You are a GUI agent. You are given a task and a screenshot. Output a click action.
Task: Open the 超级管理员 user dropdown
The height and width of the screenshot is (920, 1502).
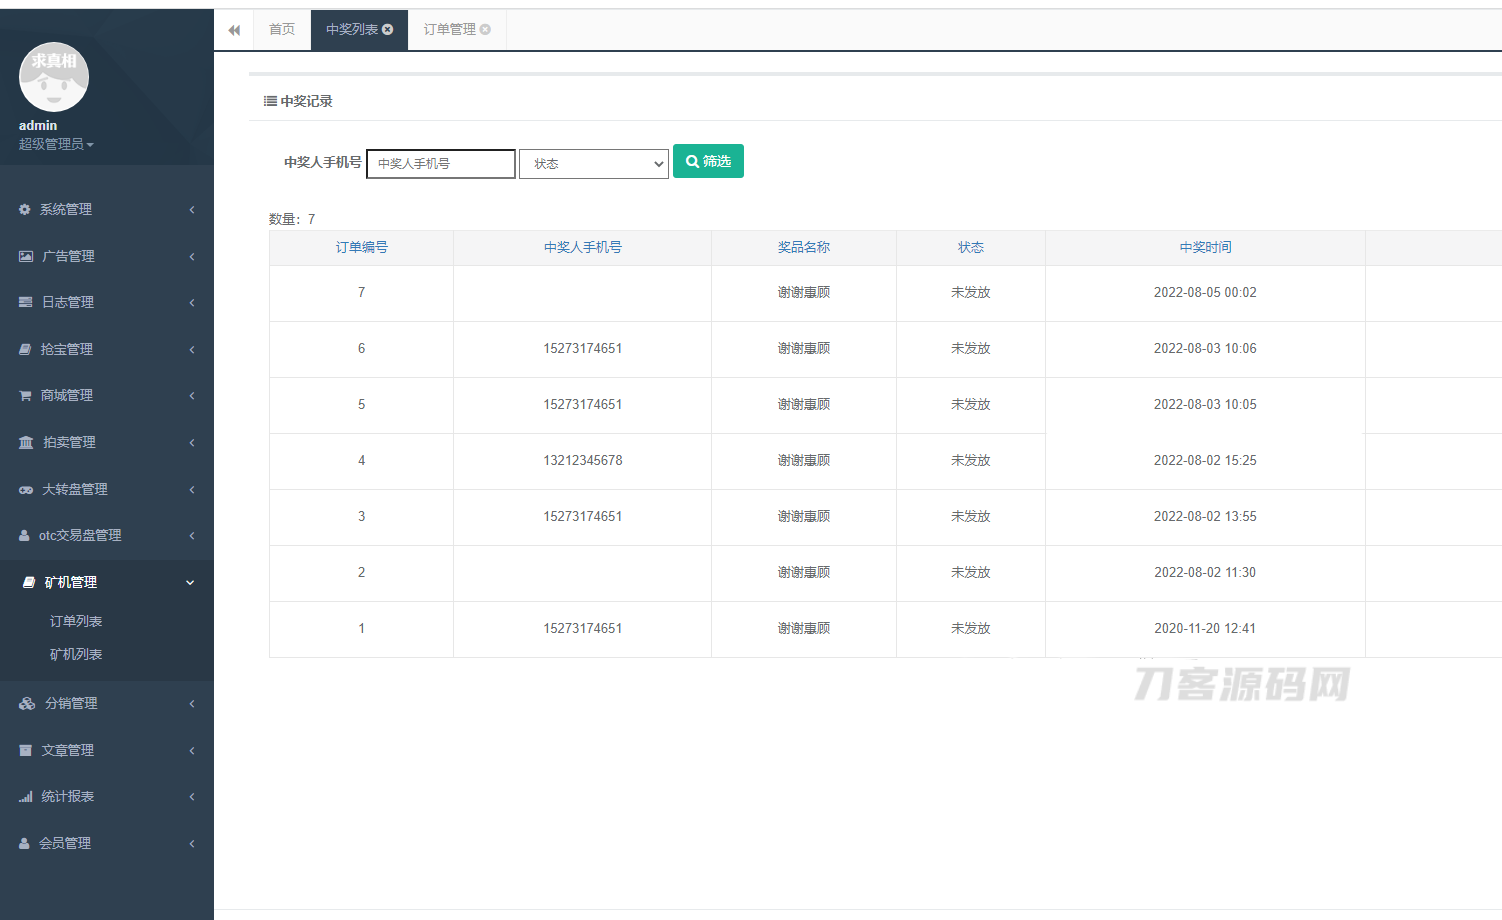tap(56, 145)
